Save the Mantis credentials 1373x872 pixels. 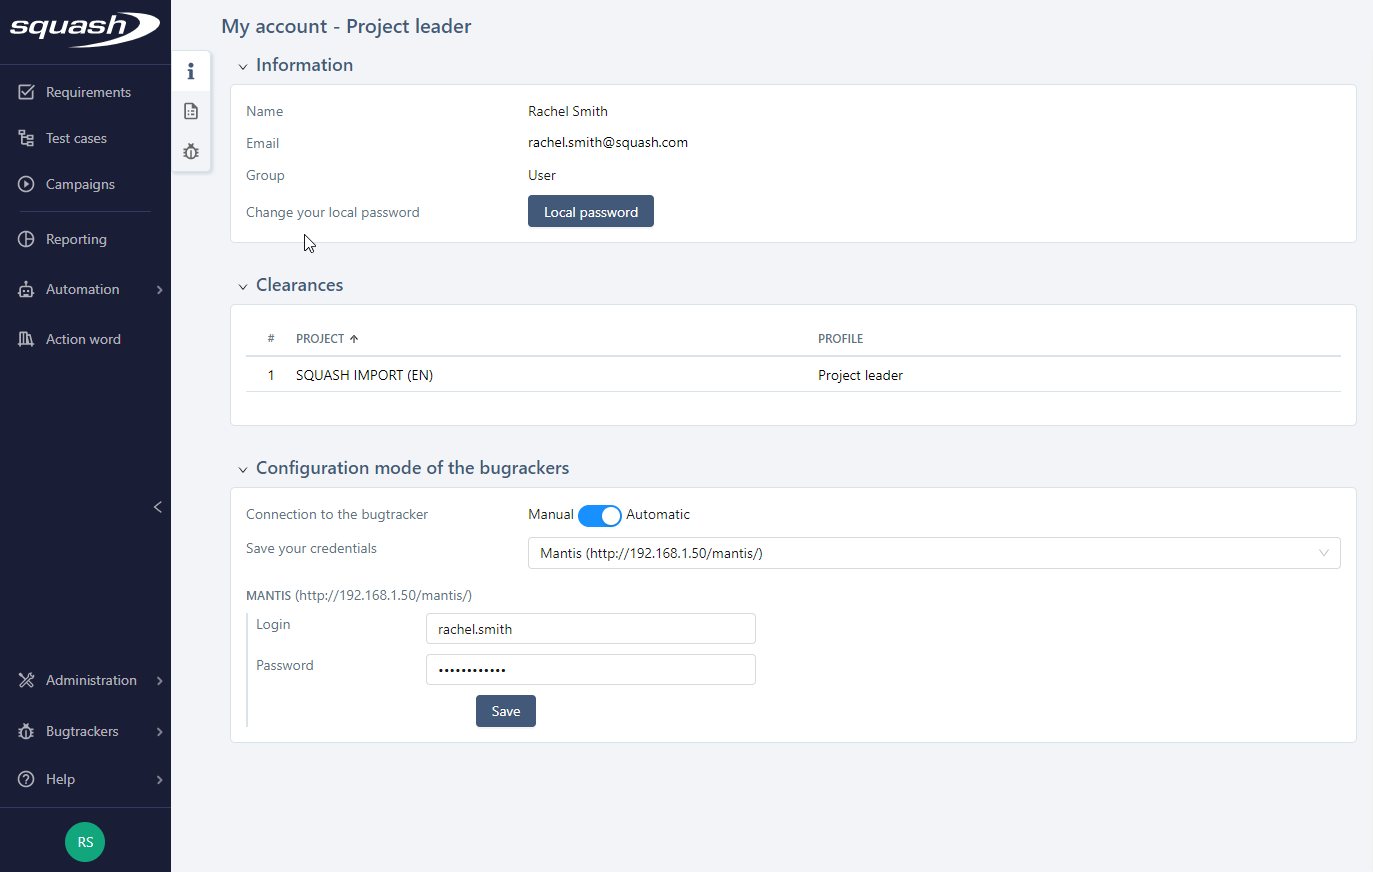(x=505, y=711)
